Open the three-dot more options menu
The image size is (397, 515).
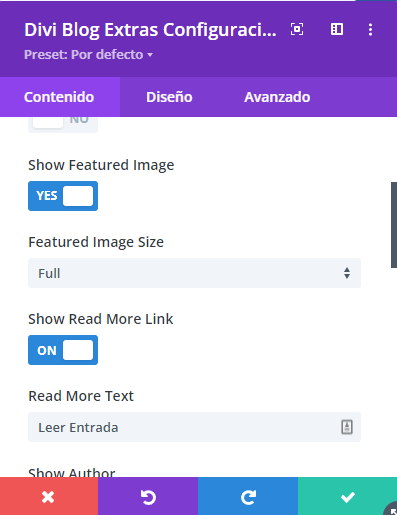[370, 30]
